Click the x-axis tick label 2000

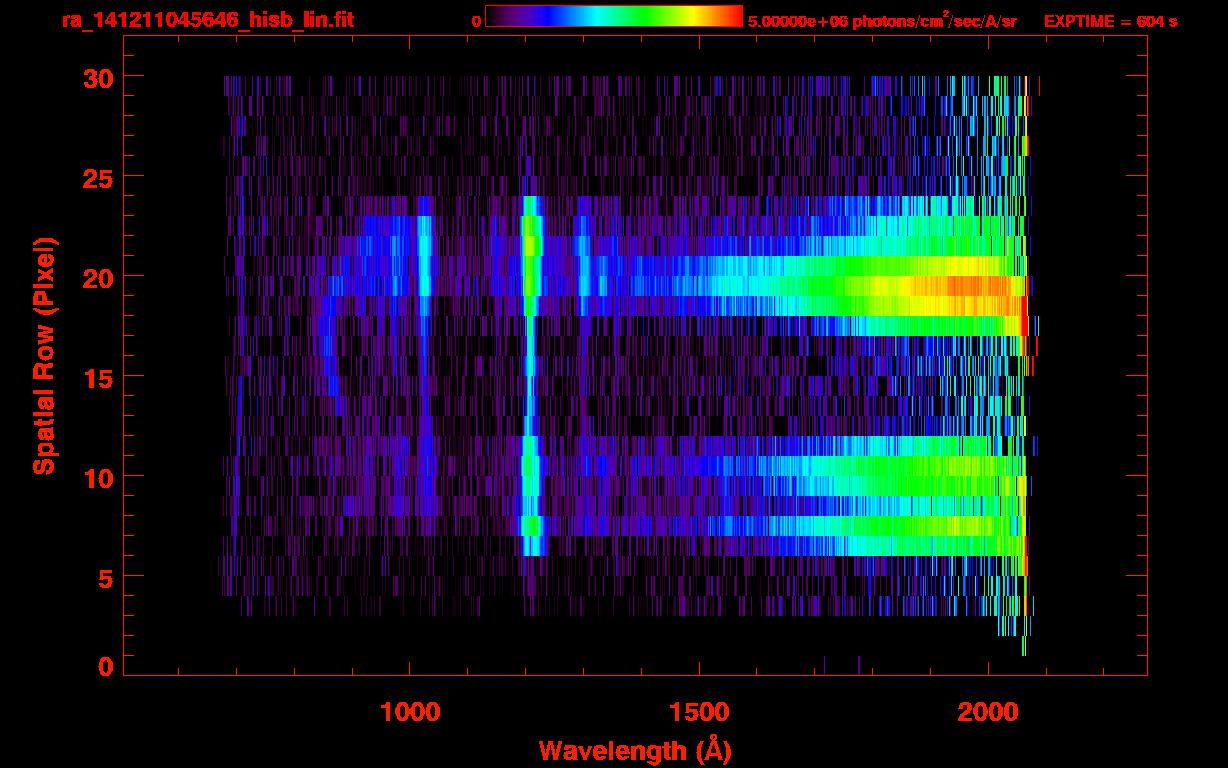click(988, 712)
